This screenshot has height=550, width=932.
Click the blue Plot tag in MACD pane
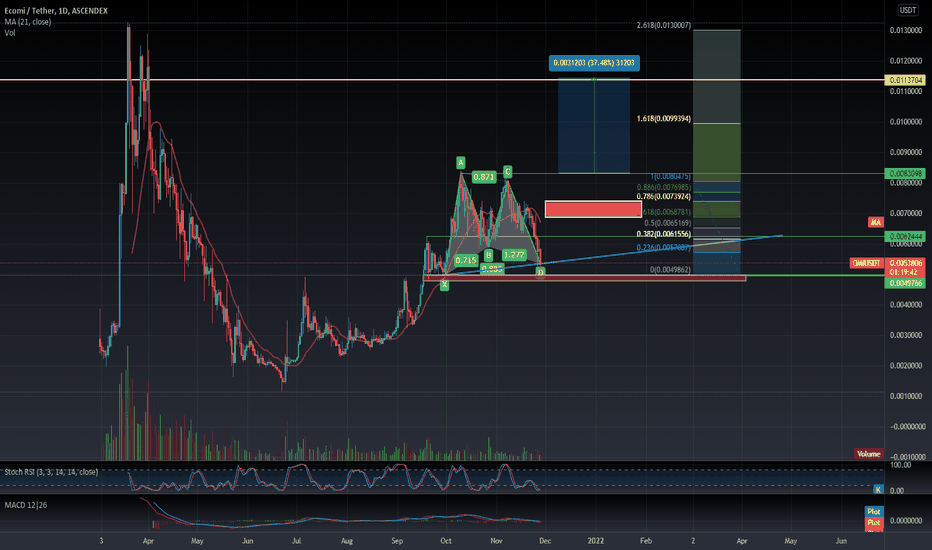[873, 511]
